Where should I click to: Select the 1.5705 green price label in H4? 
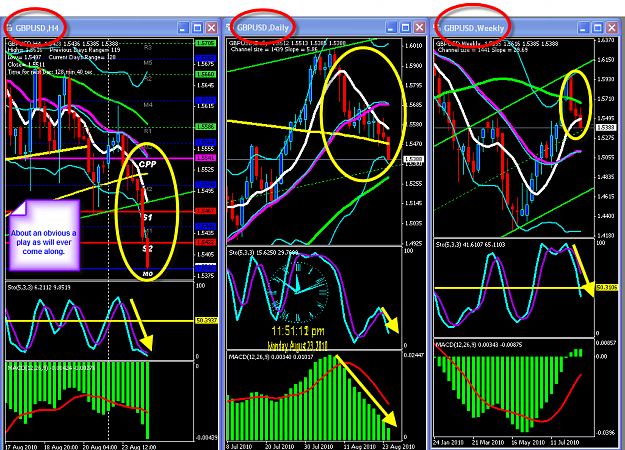pyautogui.click(x=205, y=43)
